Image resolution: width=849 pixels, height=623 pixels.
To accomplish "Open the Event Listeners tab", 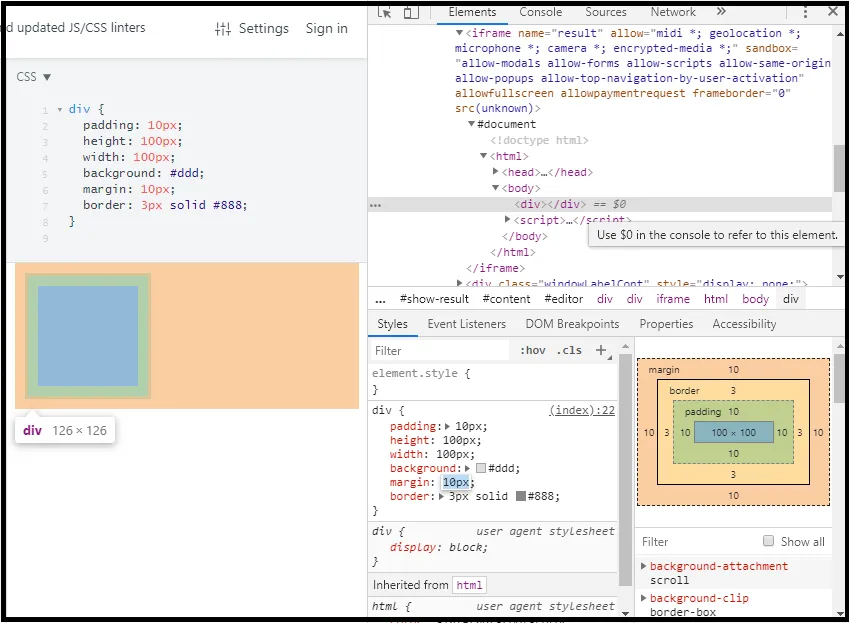I will 466,324.
